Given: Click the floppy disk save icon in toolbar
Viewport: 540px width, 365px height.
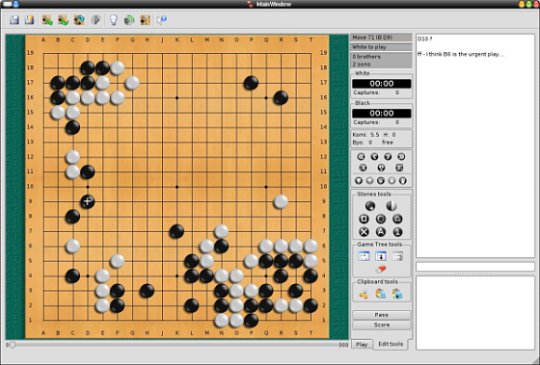Looking at the screenshot, I should 14,20.
